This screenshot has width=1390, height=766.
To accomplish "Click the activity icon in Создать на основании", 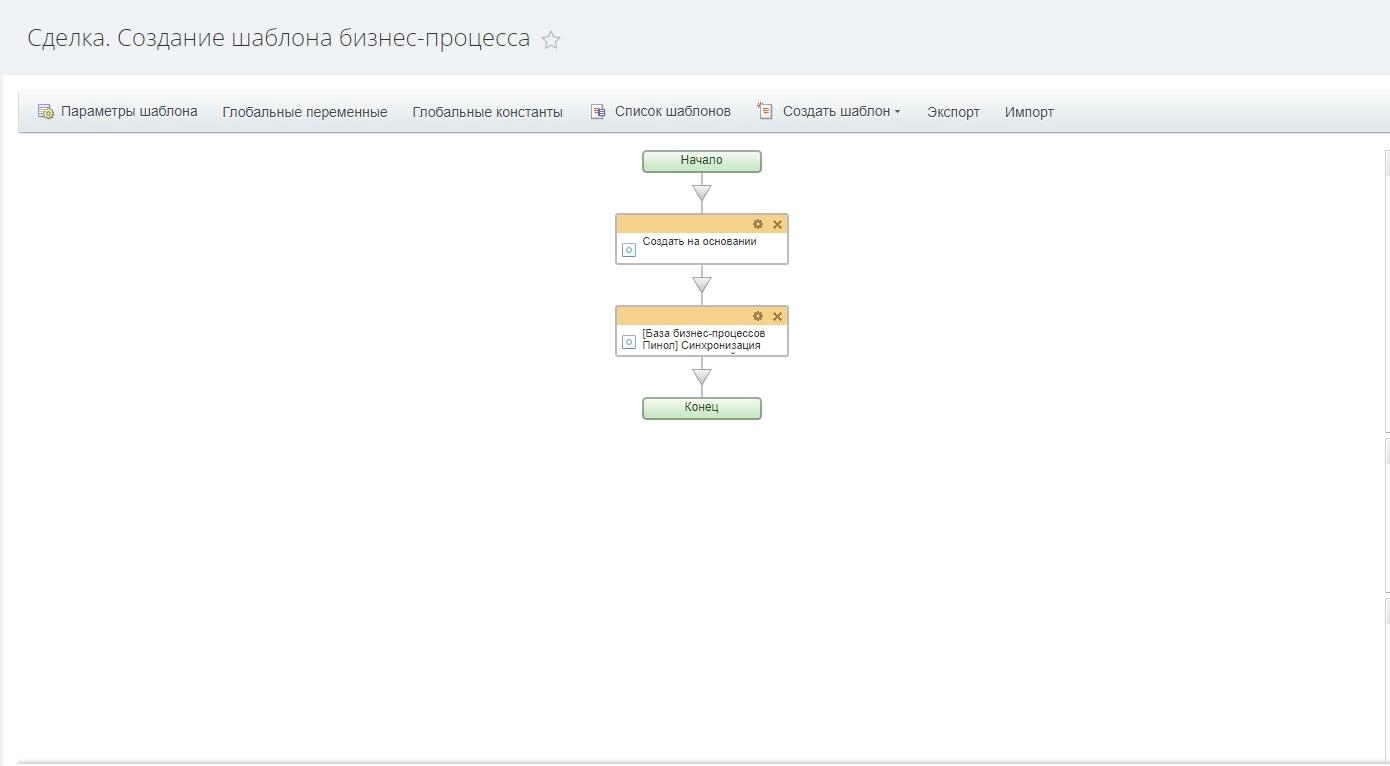I will [629, 250].
